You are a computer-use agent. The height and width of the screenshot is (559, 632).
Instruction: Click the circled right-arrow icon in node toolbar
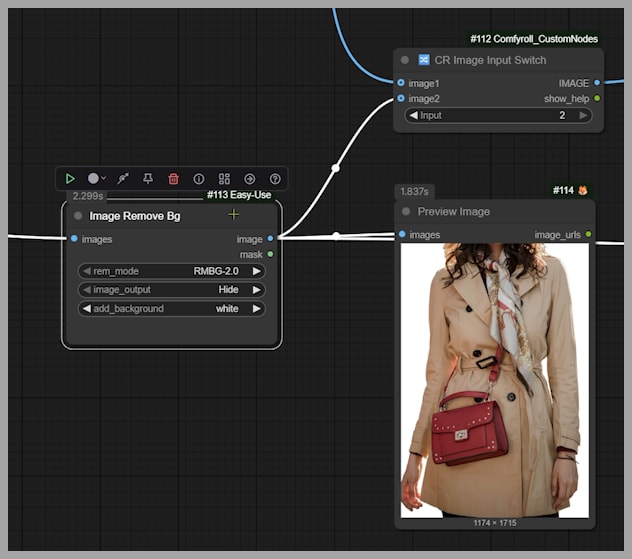coord(250,179)
